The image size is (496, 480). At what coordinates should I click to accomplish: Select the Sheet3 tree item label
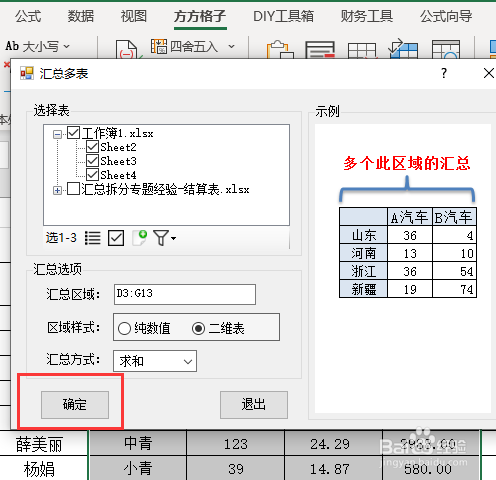[x=118, y=161]
